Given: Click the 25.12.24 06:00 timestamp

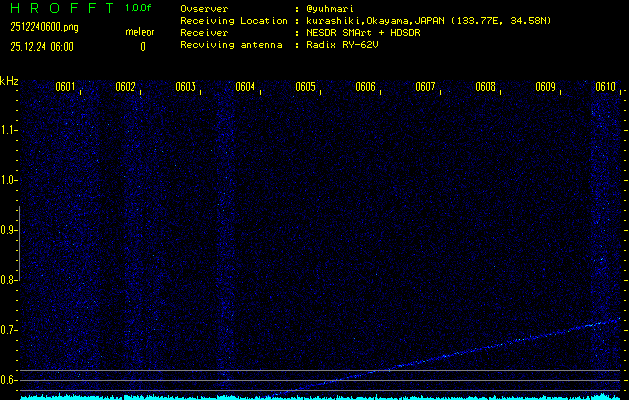Looking at the screenshot, I should pos(42,46).
